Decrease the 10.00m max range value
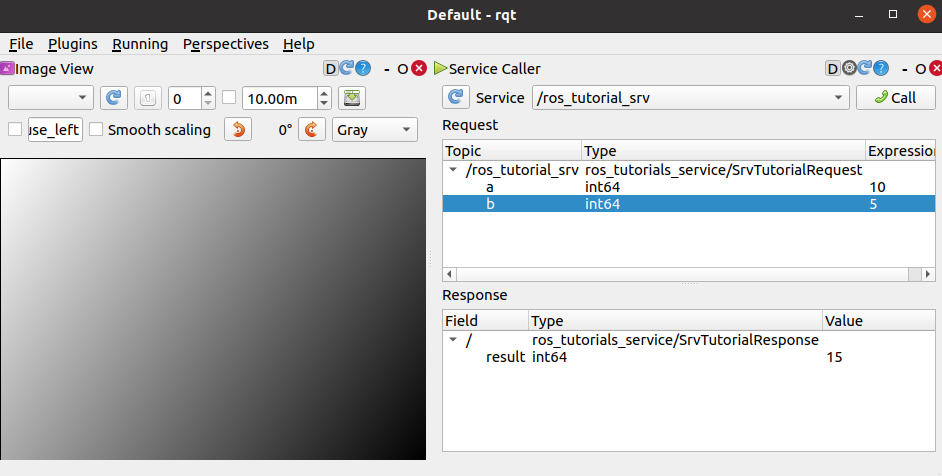 tap(324, 103)
